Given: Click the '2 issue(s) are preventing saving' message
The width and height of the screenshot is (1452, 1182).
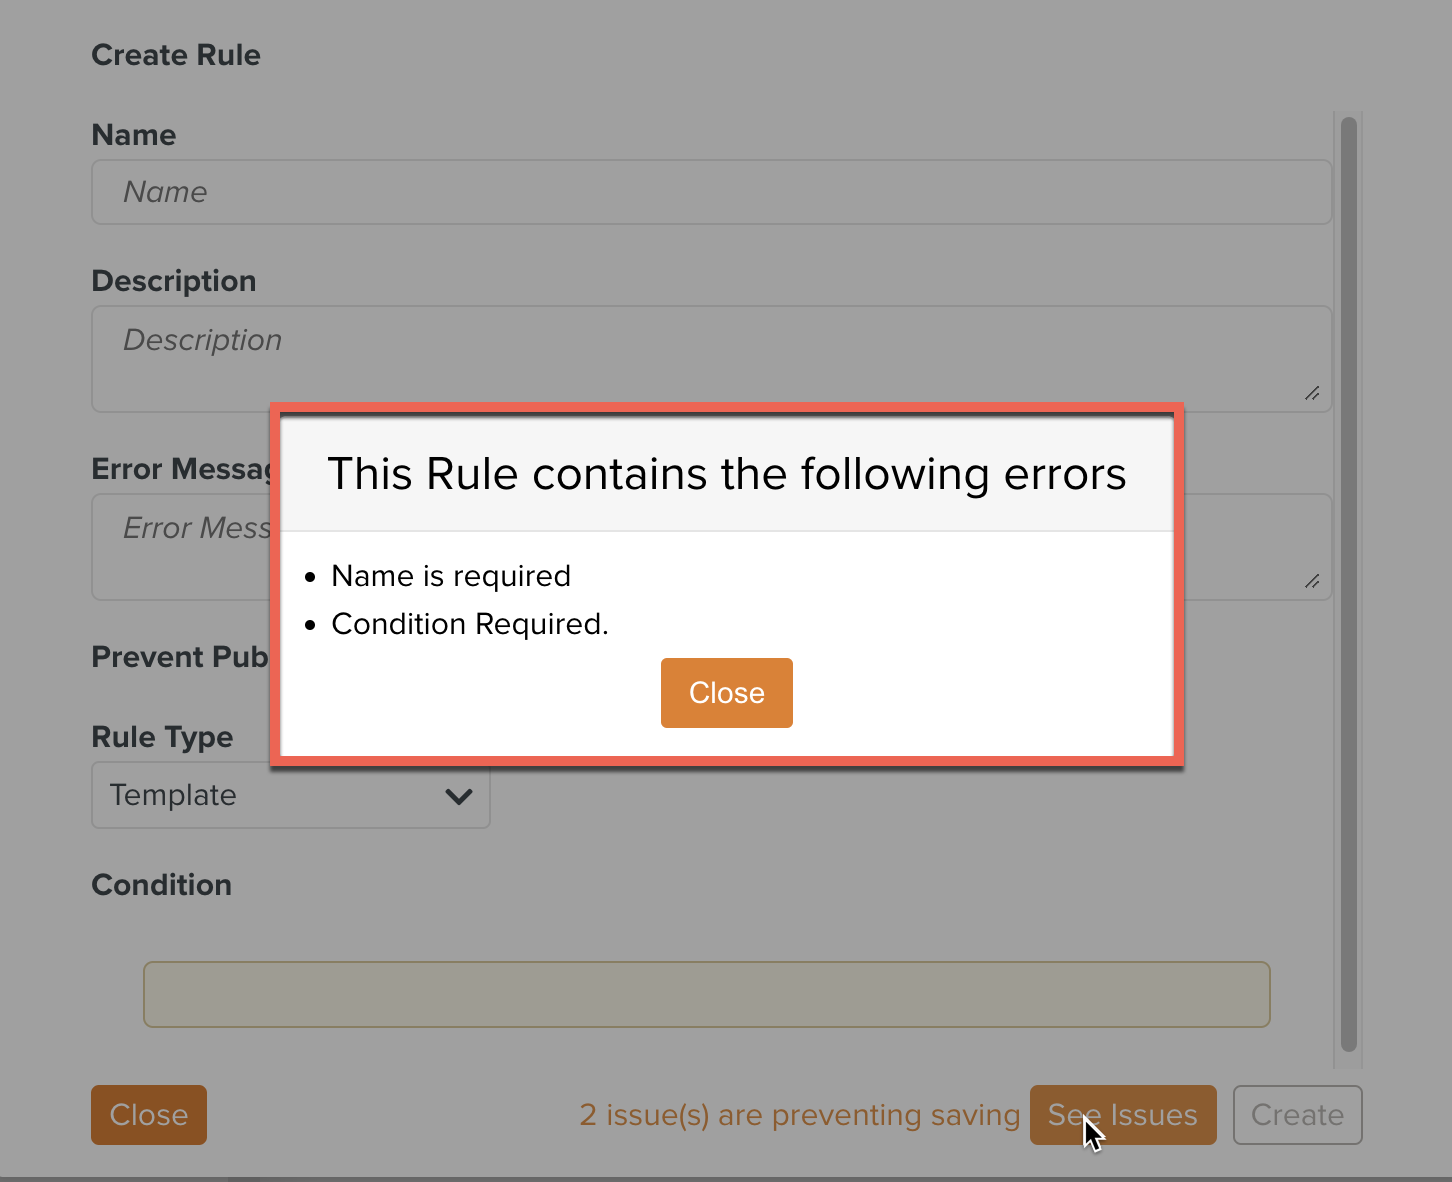Looking at the screenshot, I should click(799, 1115).
